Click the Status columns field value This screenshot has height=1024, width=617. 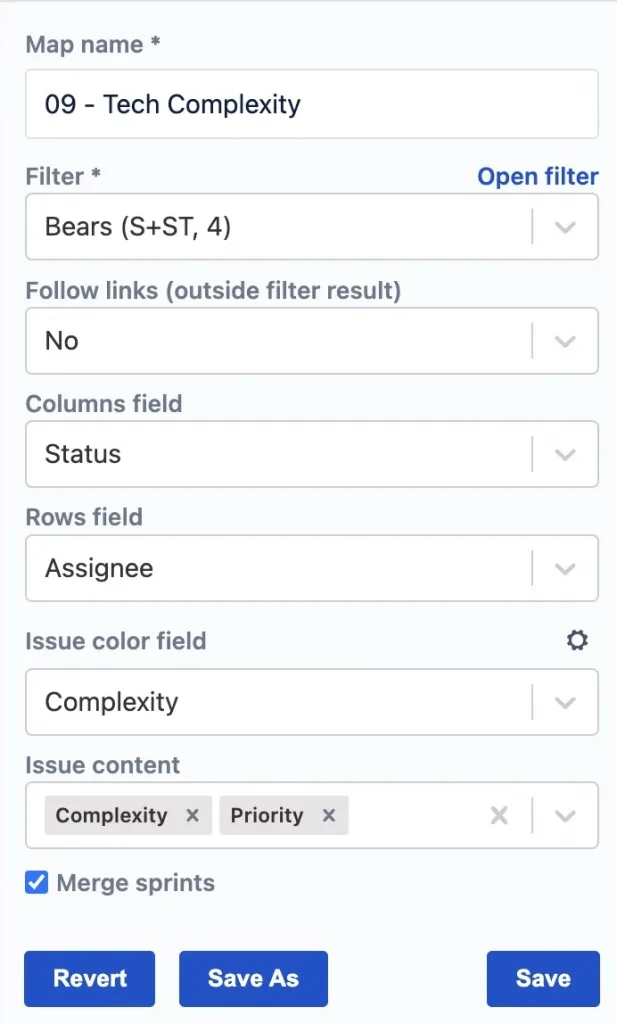click(x=83, y=454)
